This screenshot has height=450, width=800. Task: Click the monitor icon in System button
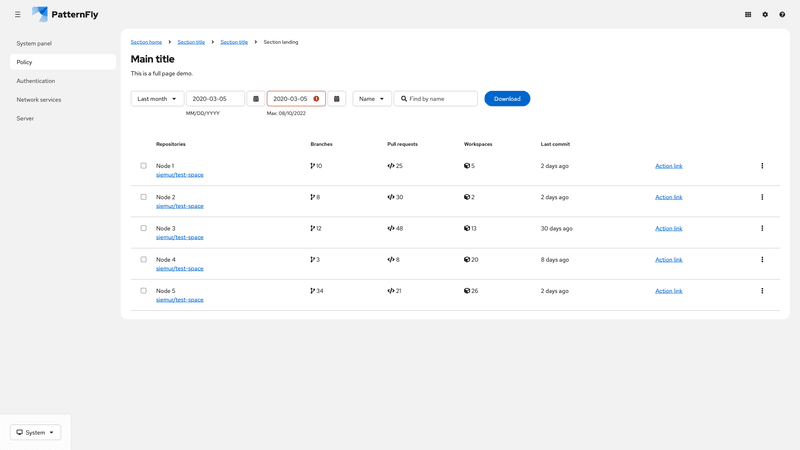19,432
